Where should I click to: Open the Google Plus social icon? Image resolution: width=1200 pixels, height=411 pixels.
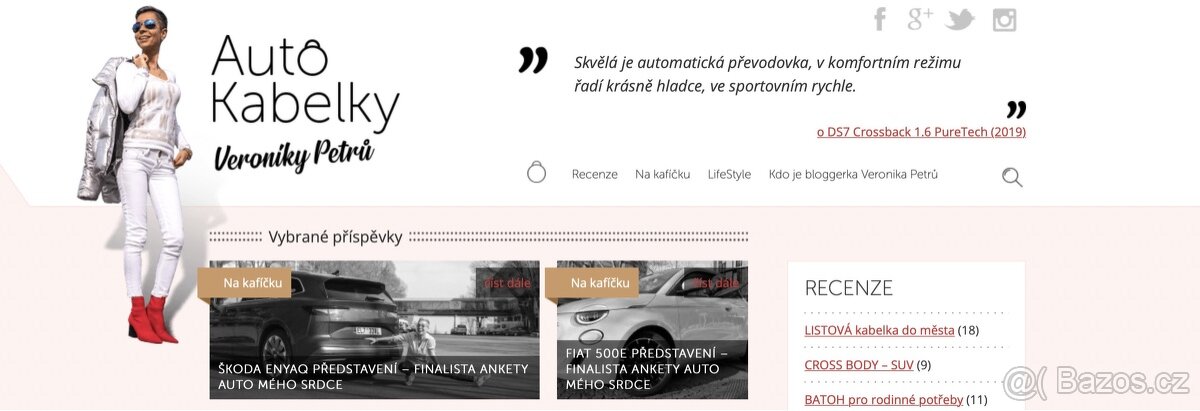click(920, 19)
